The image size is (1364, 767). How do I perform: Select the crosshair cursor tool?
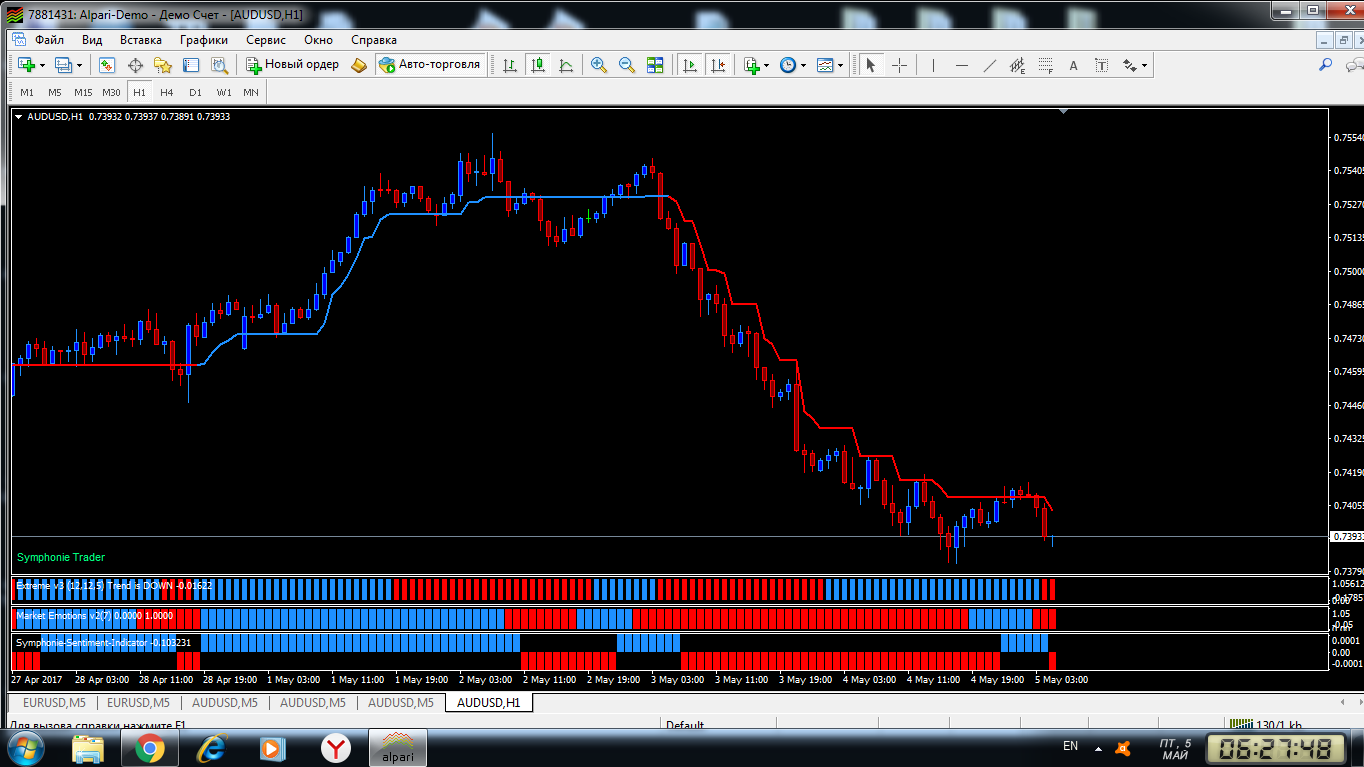pyautogui.click(x=899, y=65)
